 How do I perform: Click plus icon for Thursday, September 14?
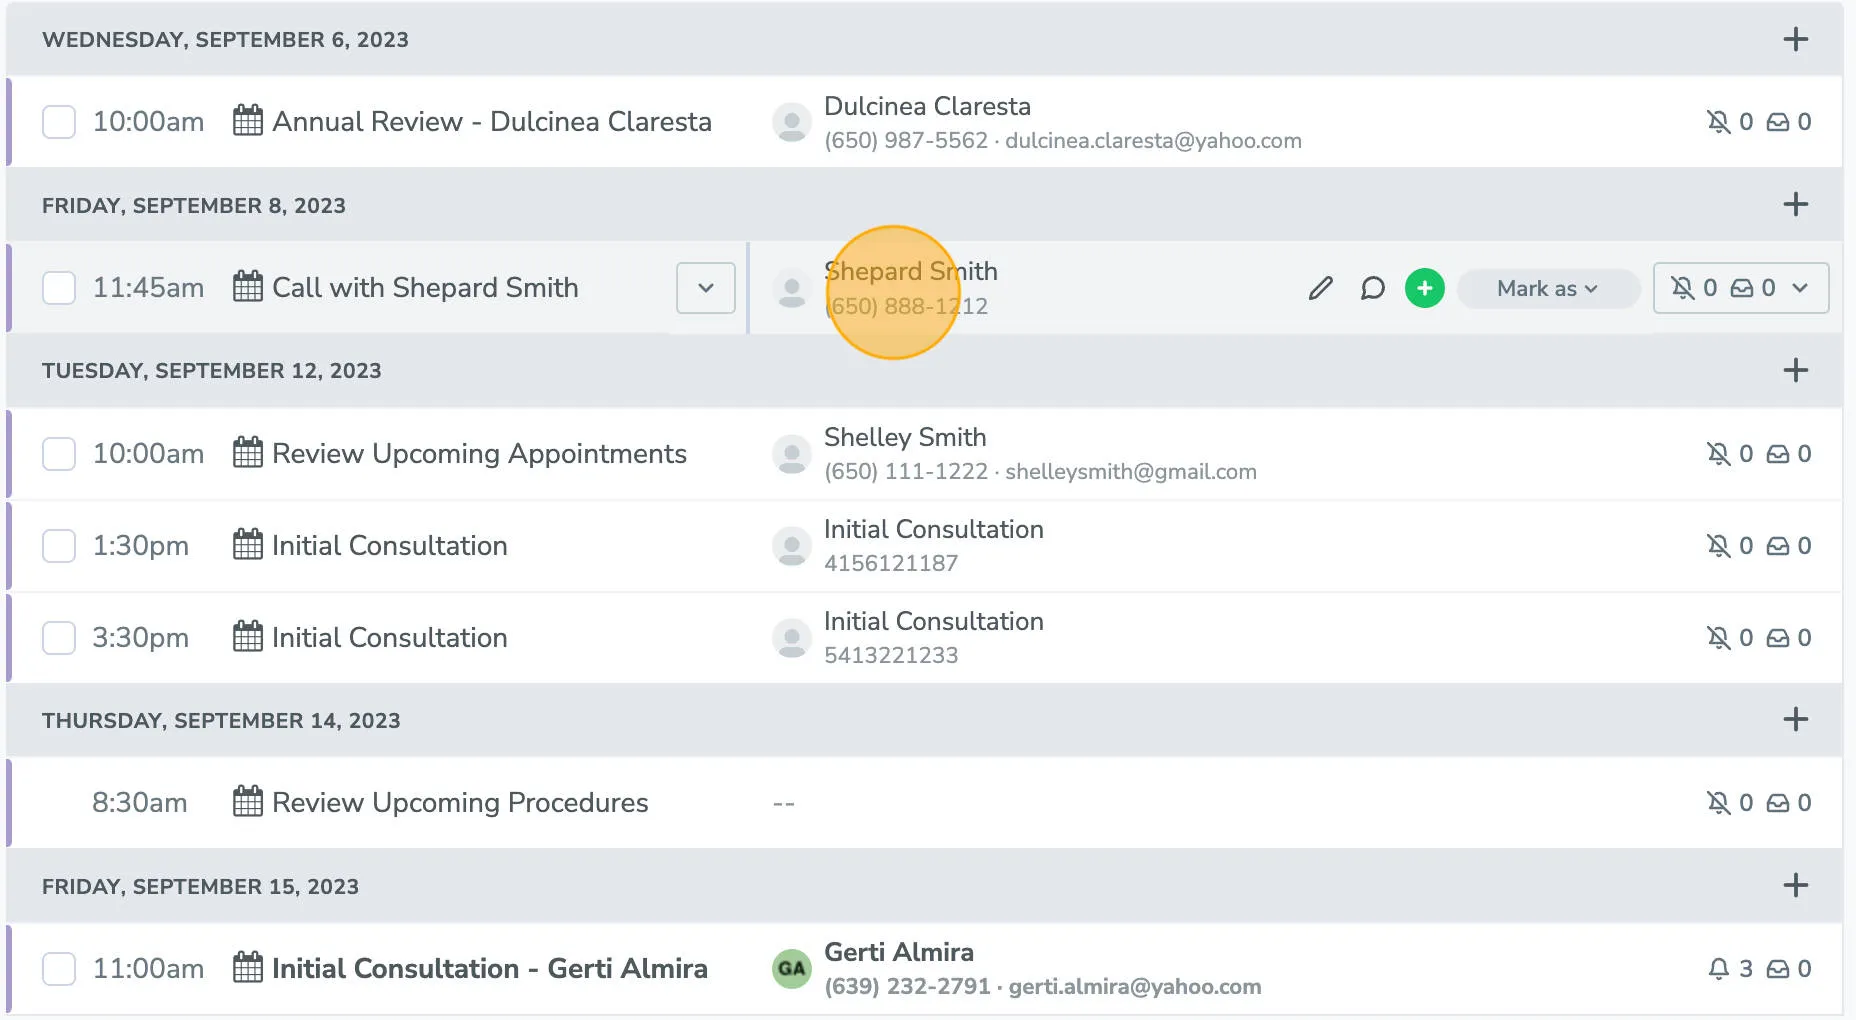click(x=1795, y=720)
